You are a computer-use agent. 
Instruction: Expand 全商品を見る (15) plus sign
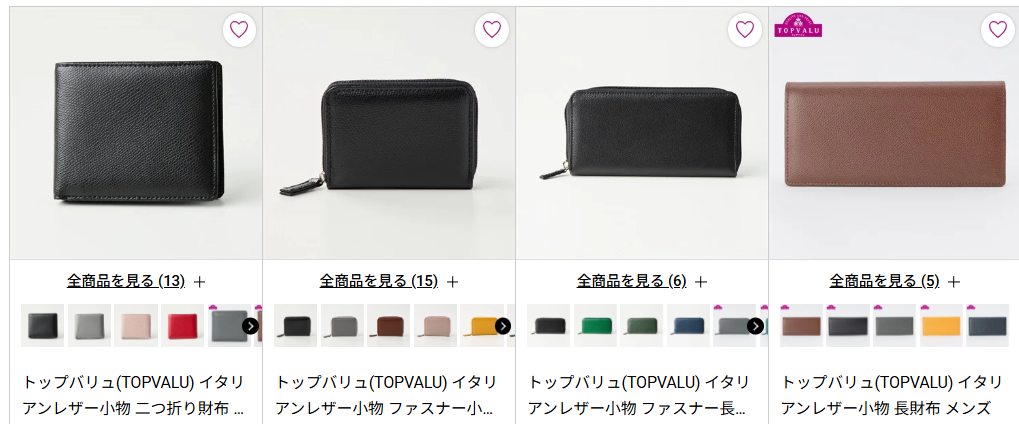453,282
